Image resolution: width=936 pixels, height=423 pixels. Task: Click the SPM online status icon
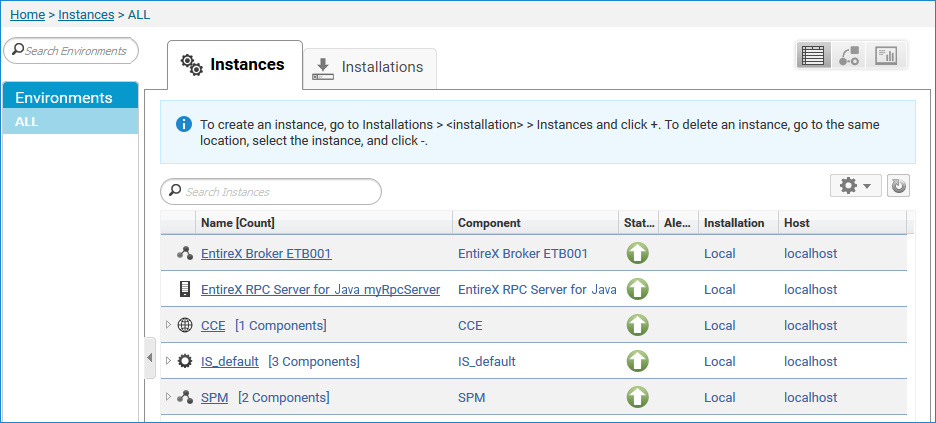638,397
